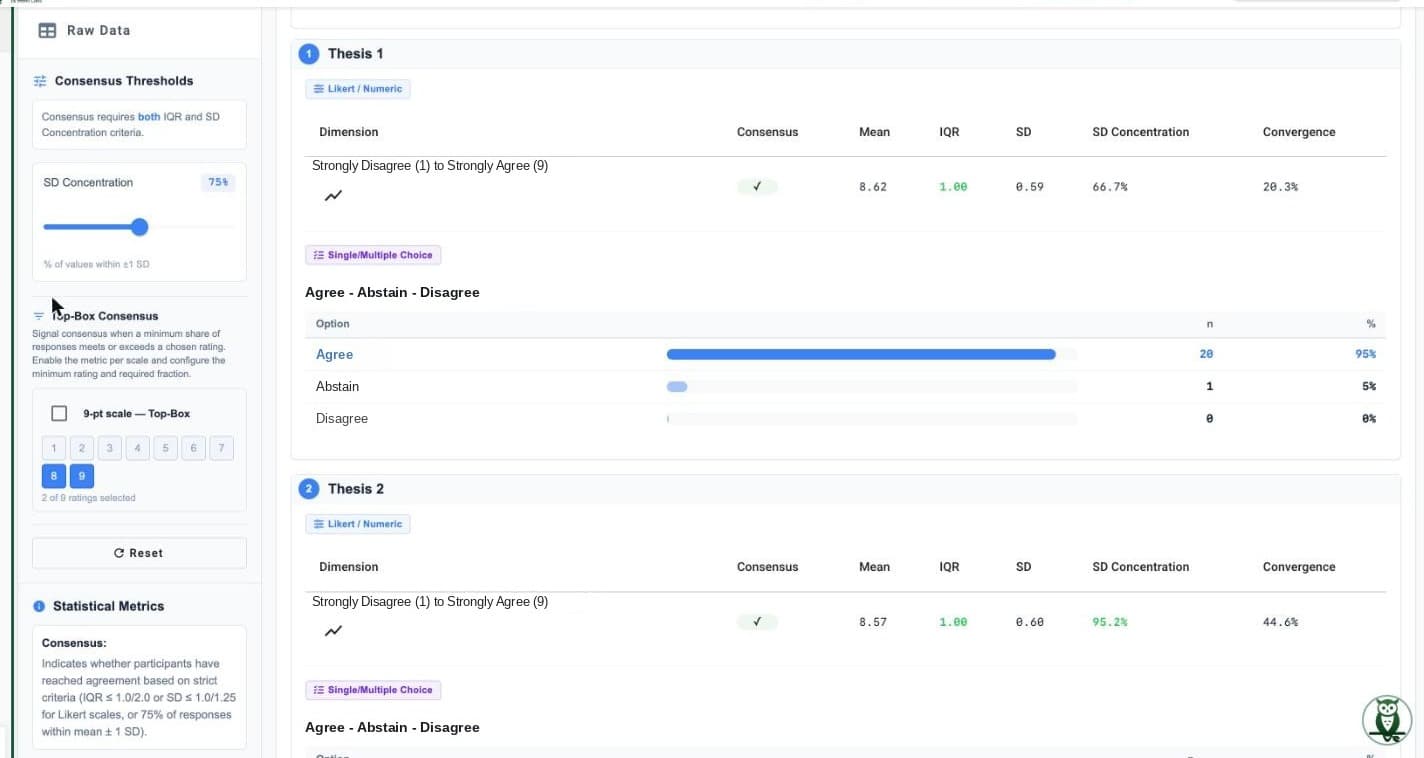This screenshot has width=1424, height=758.
Task: Click the mean value 8.57
Action: (873, 622)
